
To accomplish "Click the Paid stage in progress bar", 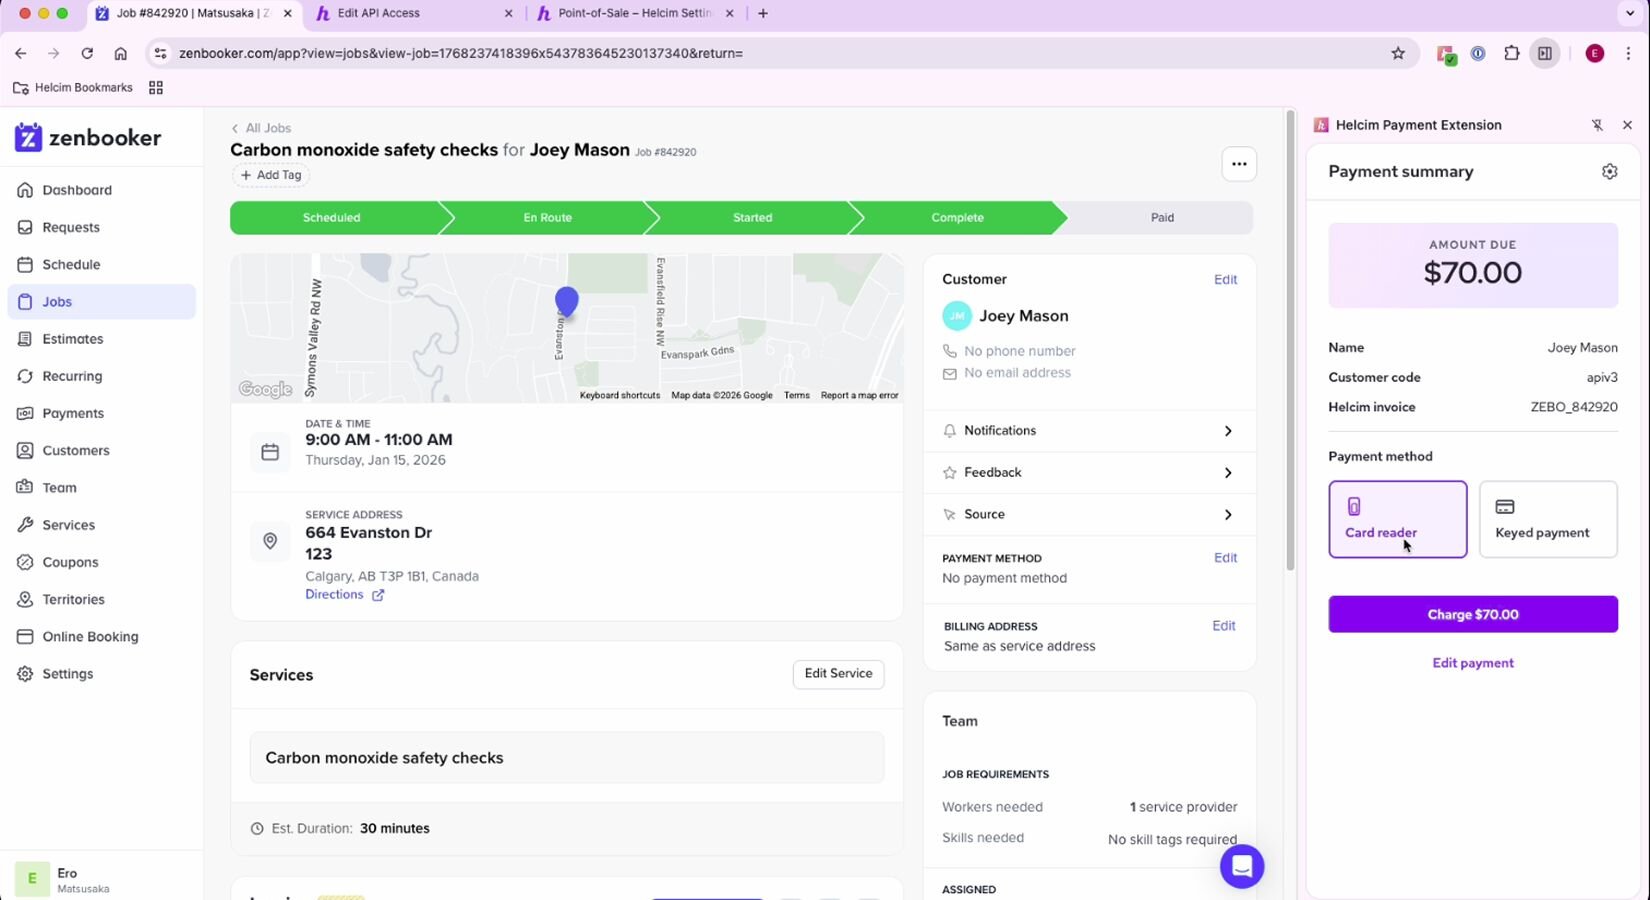I will click(1161, 218).
